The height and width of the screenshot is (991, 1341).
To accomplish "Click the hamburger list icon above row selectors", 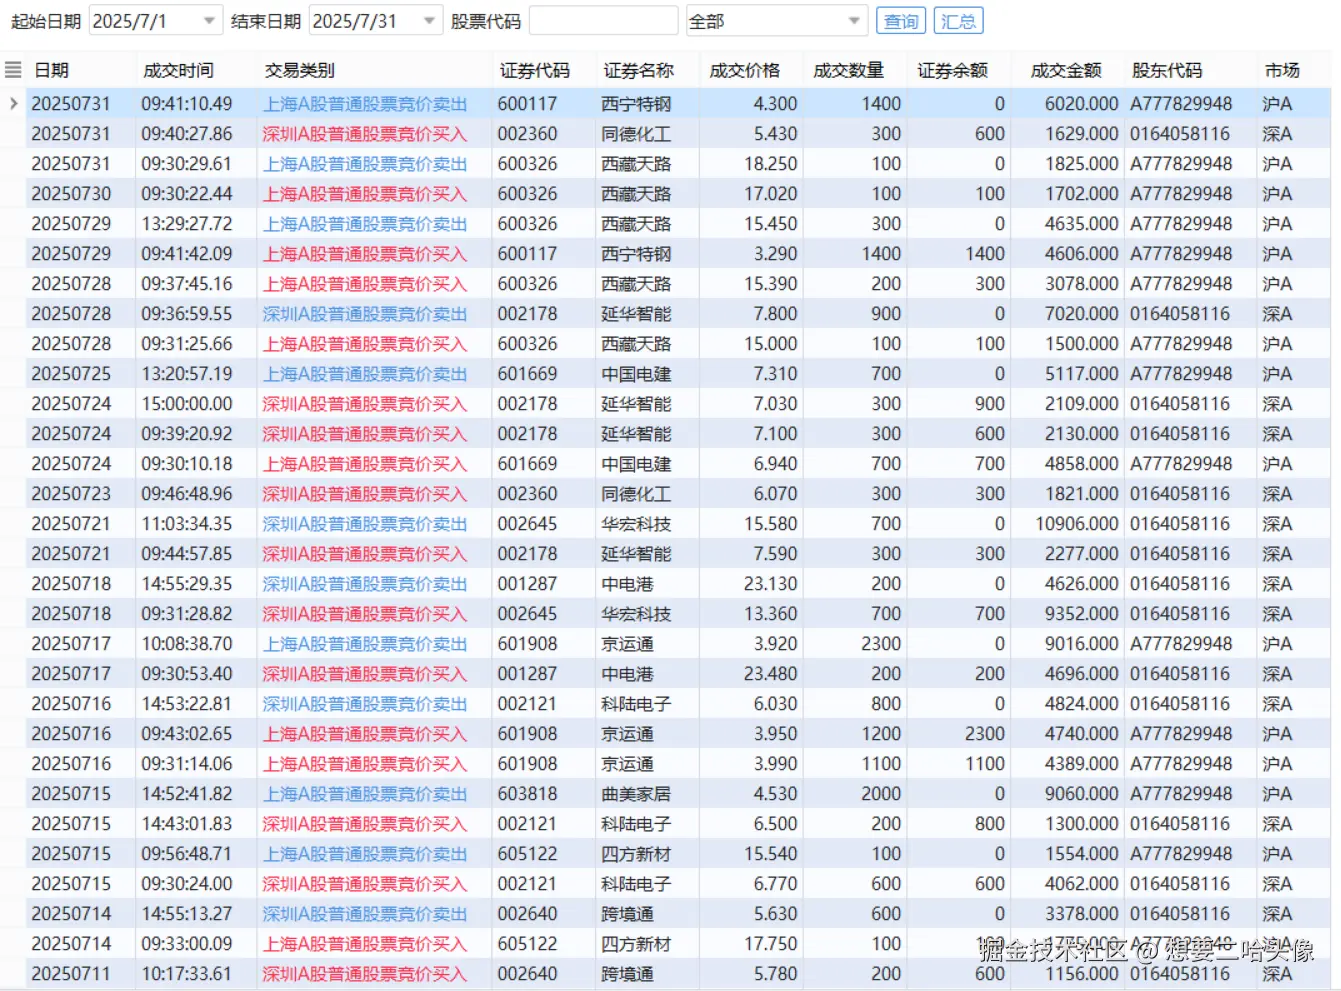I will tap(13, 69).
